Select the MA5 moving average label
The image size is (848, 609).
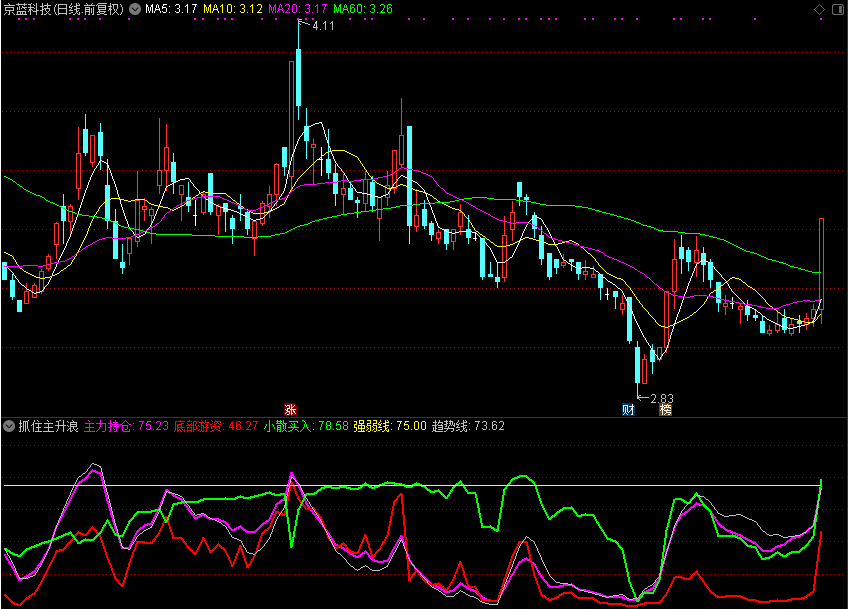pos(171,9)
